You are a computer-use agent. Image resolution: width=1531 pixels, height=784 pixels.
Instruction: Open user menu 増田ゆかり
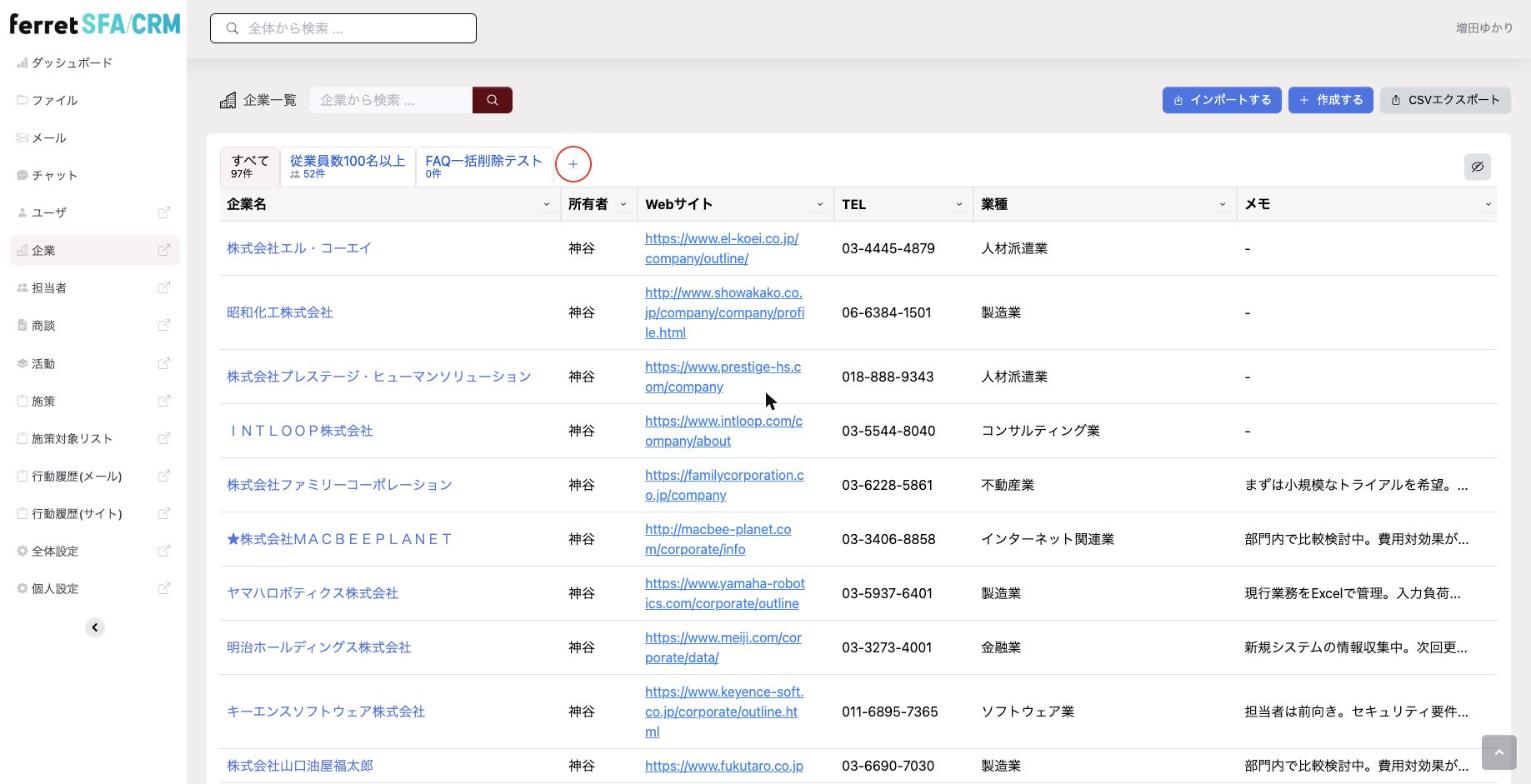coord(1484,28)
